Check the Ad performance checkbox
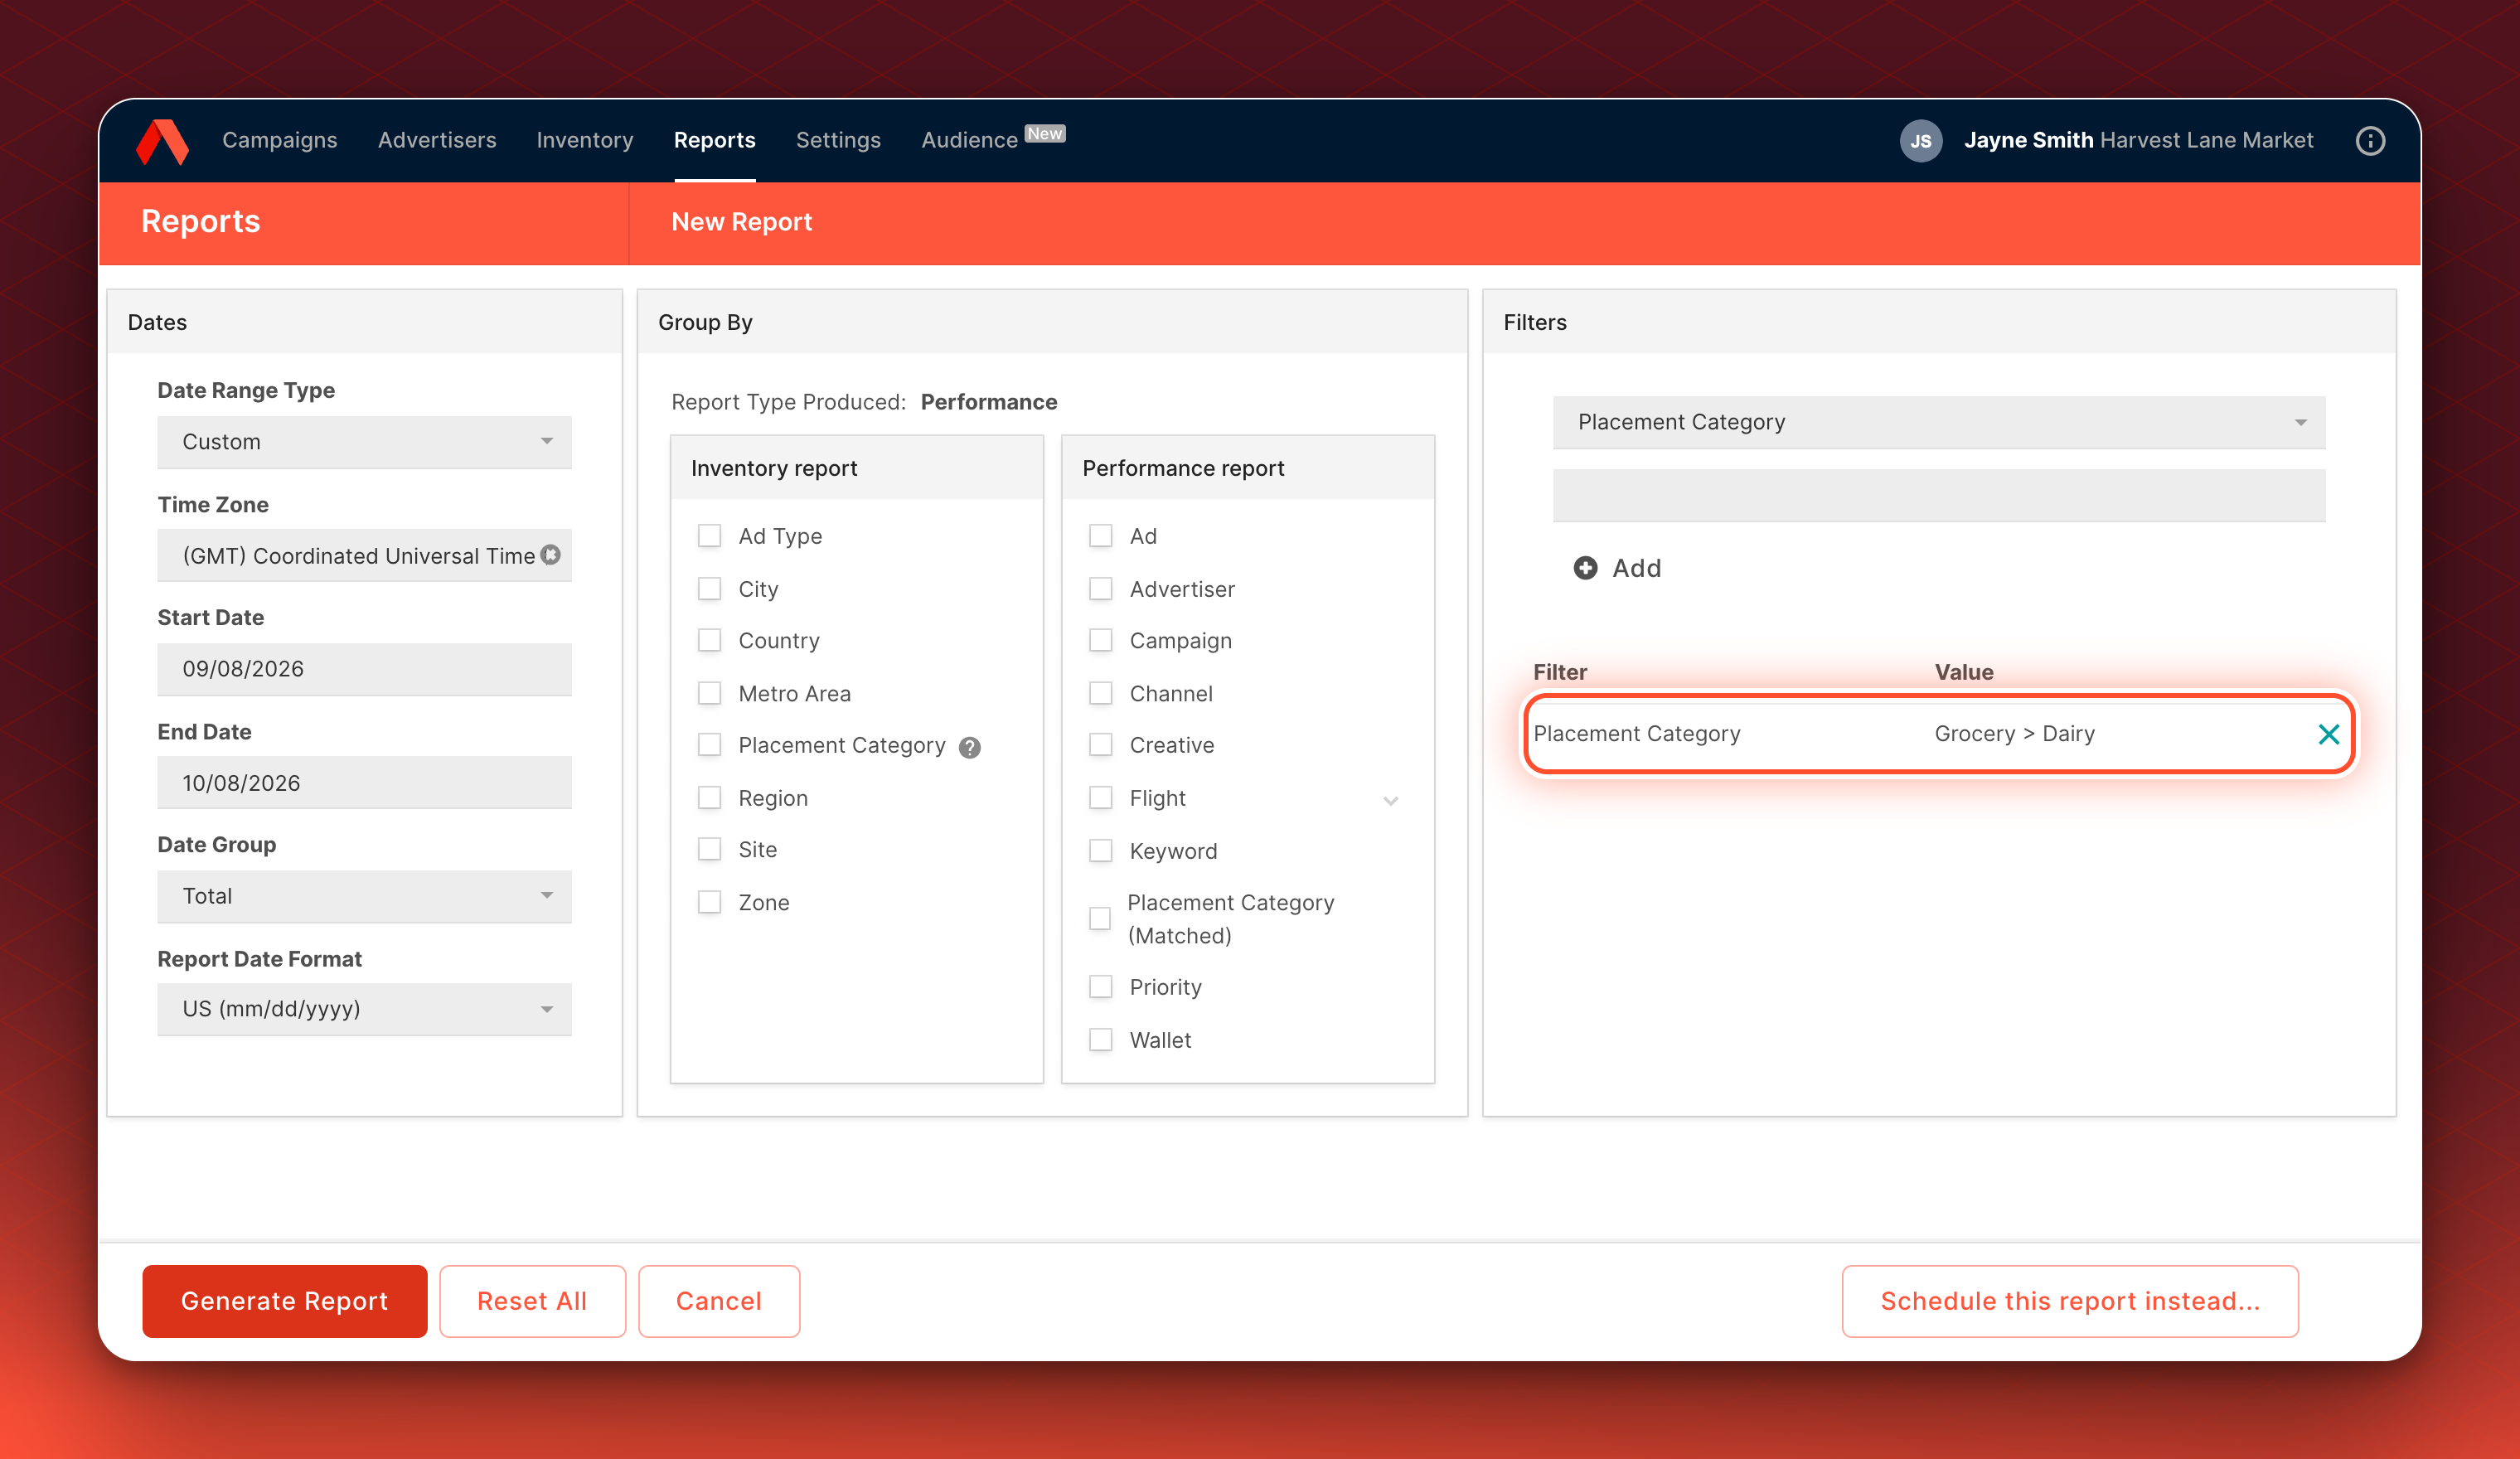 (x=1100, y=536)
